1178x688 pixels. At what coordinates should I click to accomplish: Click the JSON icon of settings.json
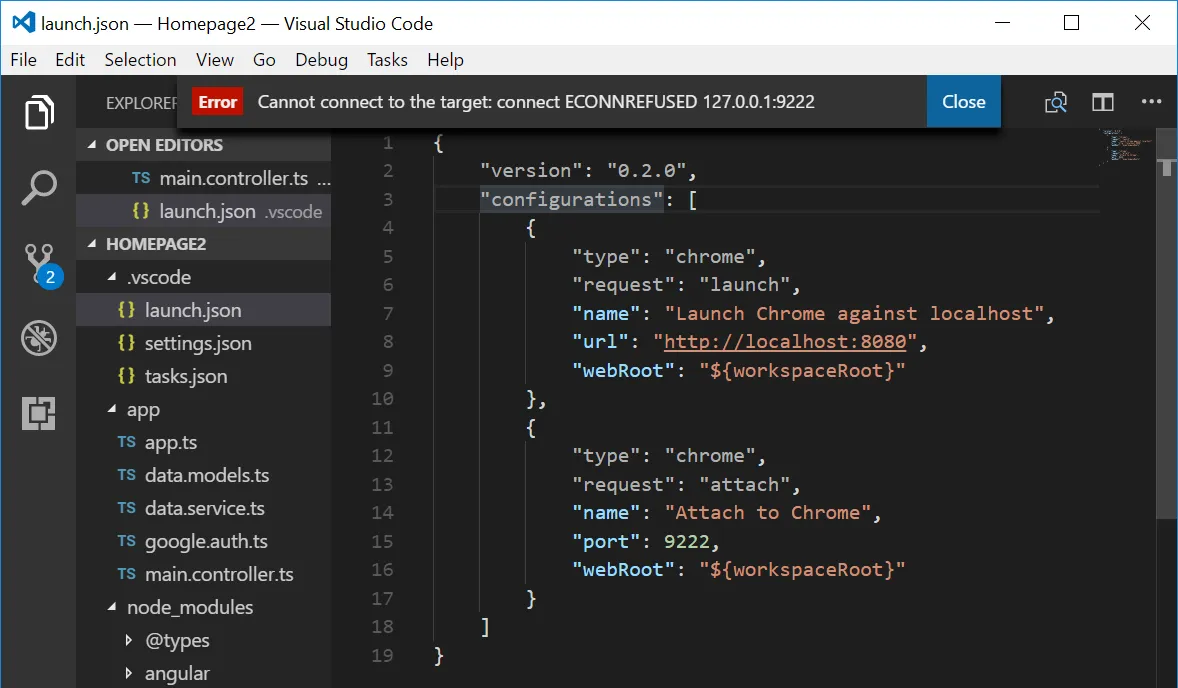click(126, 342)
